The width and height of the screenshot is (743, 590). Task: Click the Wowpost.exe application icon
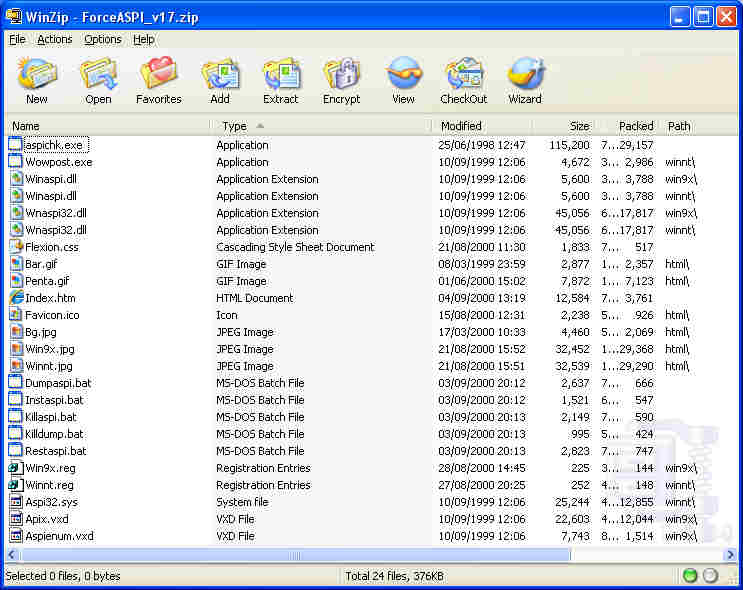pyautogui.click(x=16, y=162)
